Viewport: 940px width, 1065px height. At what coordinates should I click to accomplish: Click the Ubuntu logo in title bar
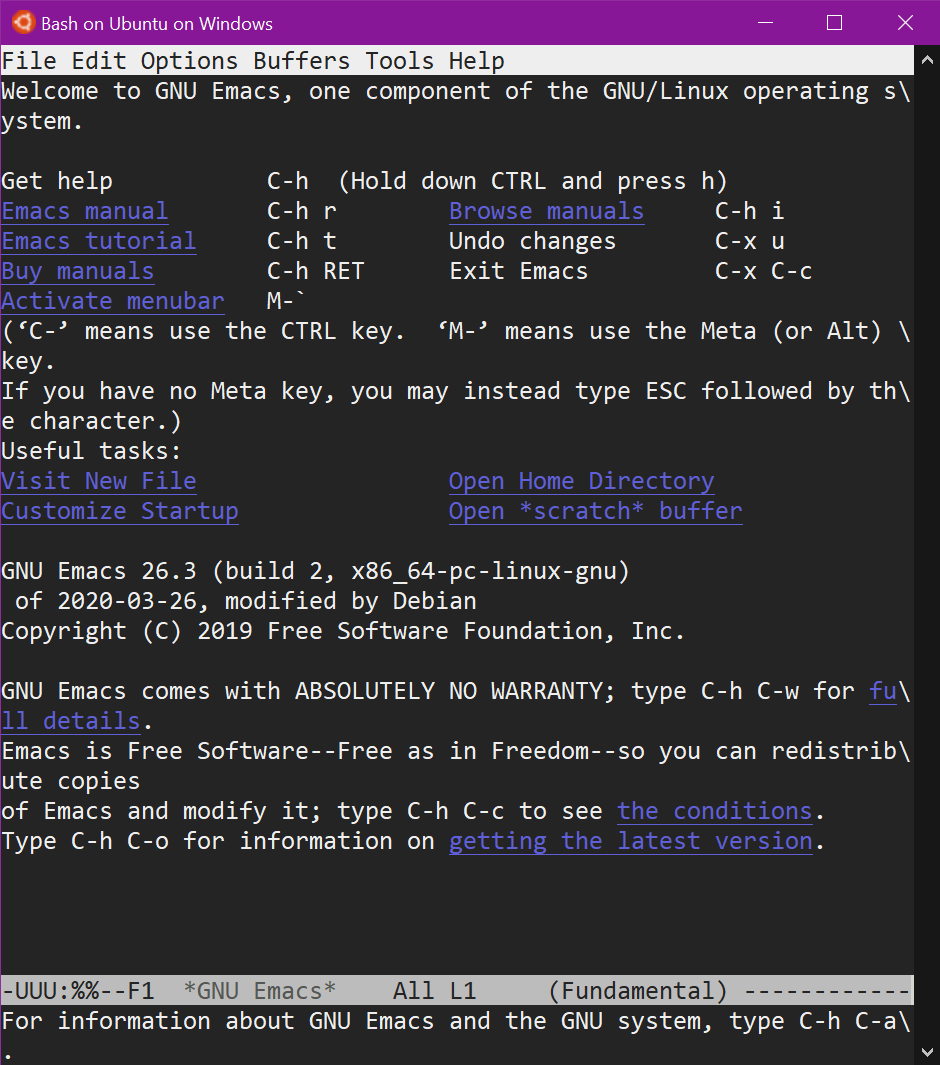click(23, 22)
